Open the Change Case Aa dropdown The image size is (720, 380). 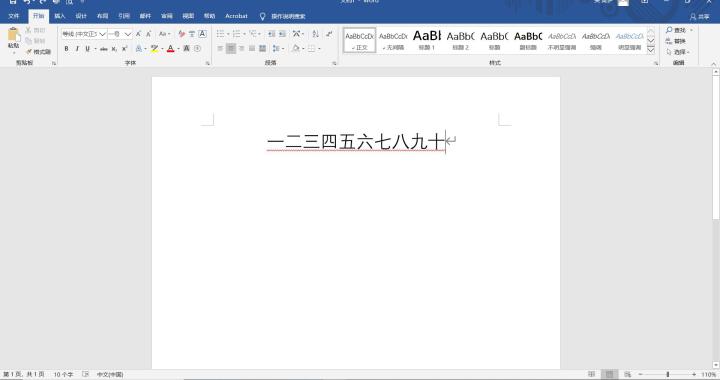tap(164, 34)
